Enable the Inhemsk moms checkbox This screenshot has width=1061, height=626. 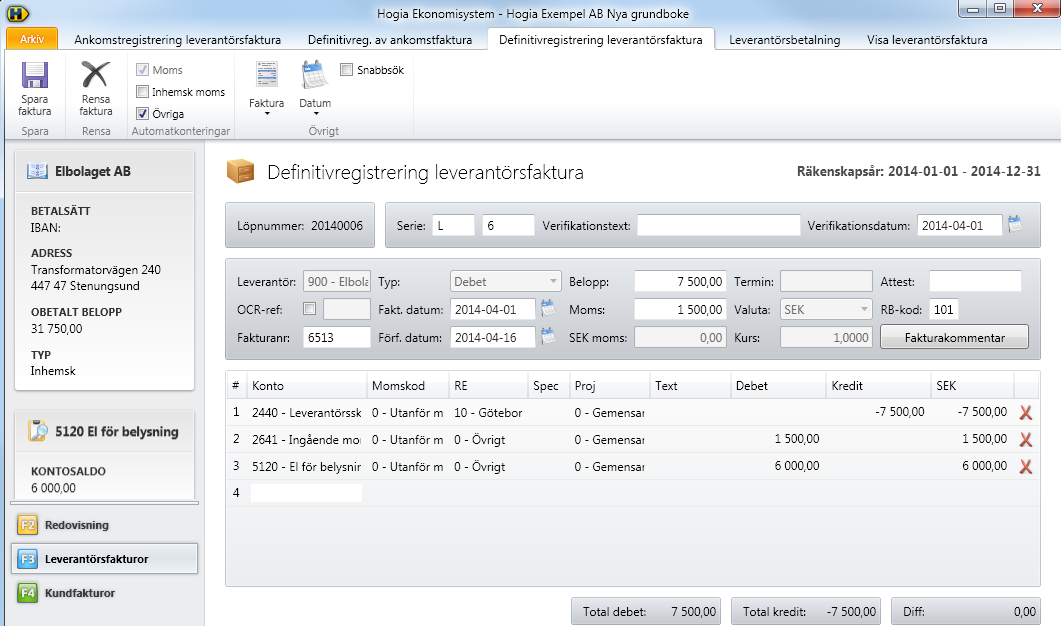click(142, 91)
